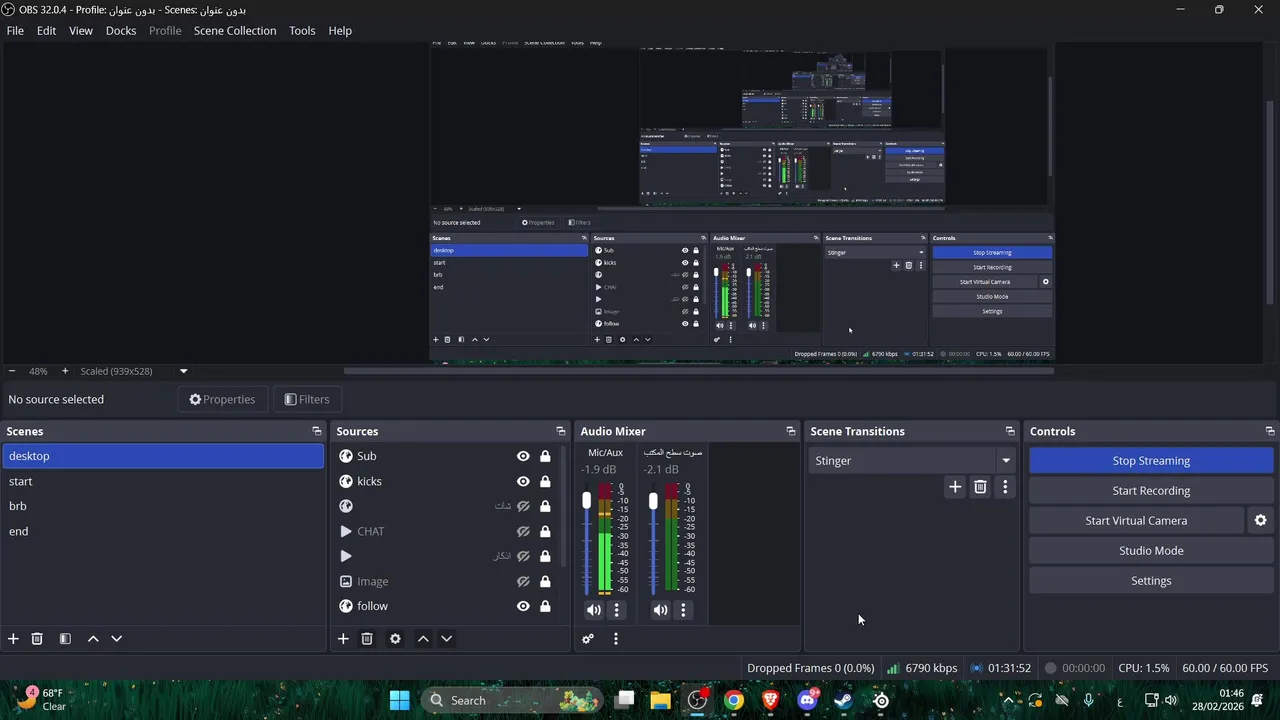Adjust desktop audio volume fader

click(x=653, y=501)
